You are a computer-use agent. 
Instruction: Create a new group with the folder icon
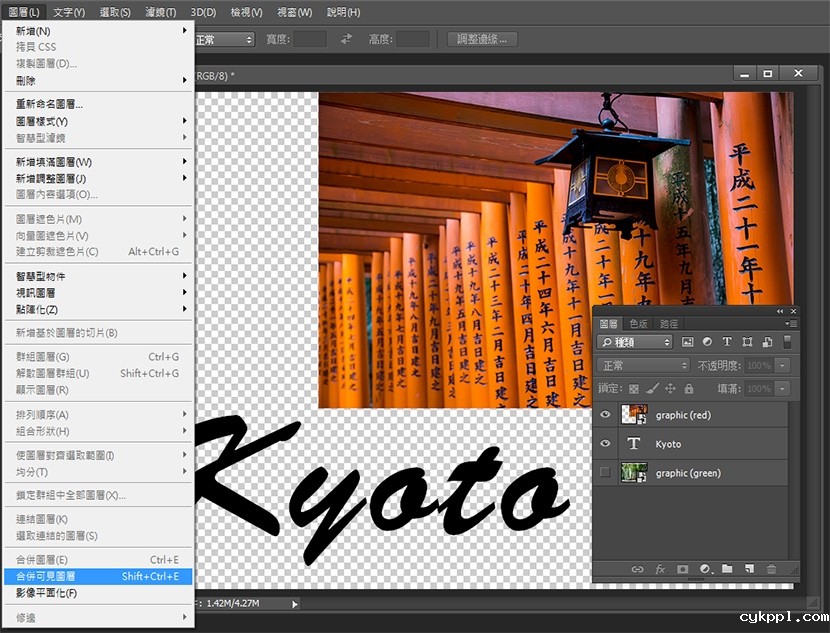click(x=726, y=568)
